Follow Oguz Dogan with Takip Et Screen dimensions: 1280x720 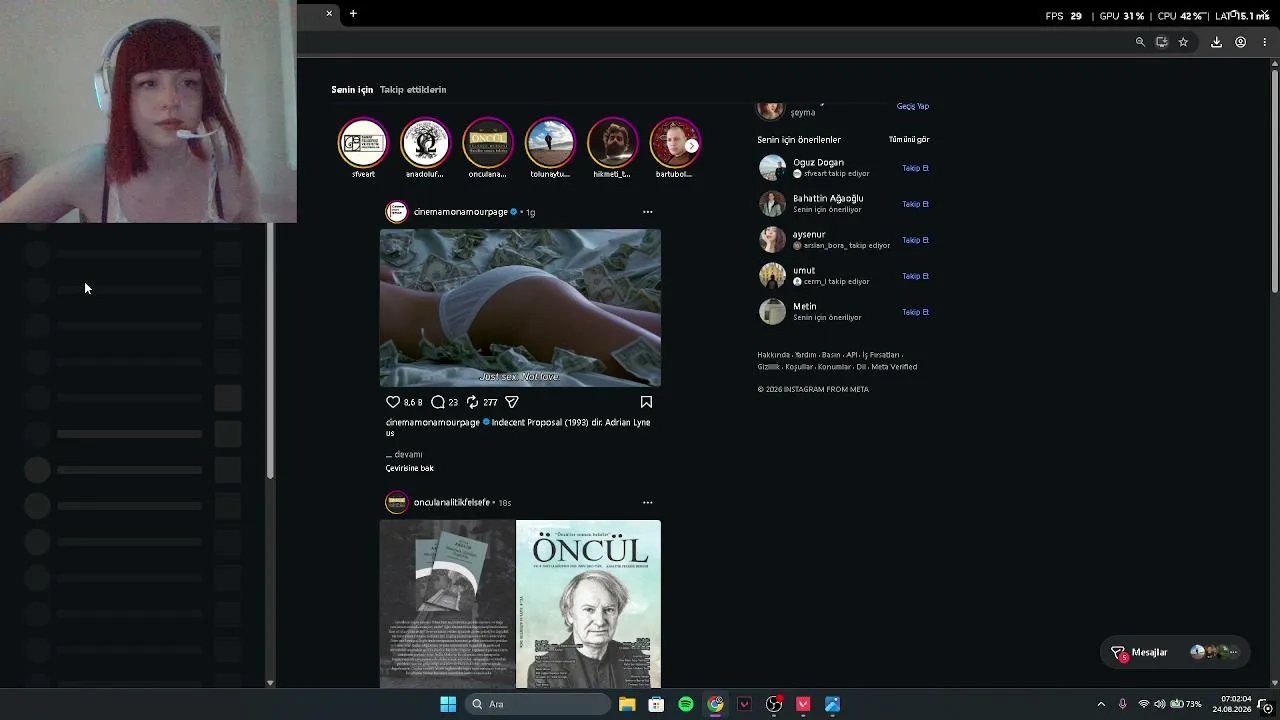click(916, 168)
